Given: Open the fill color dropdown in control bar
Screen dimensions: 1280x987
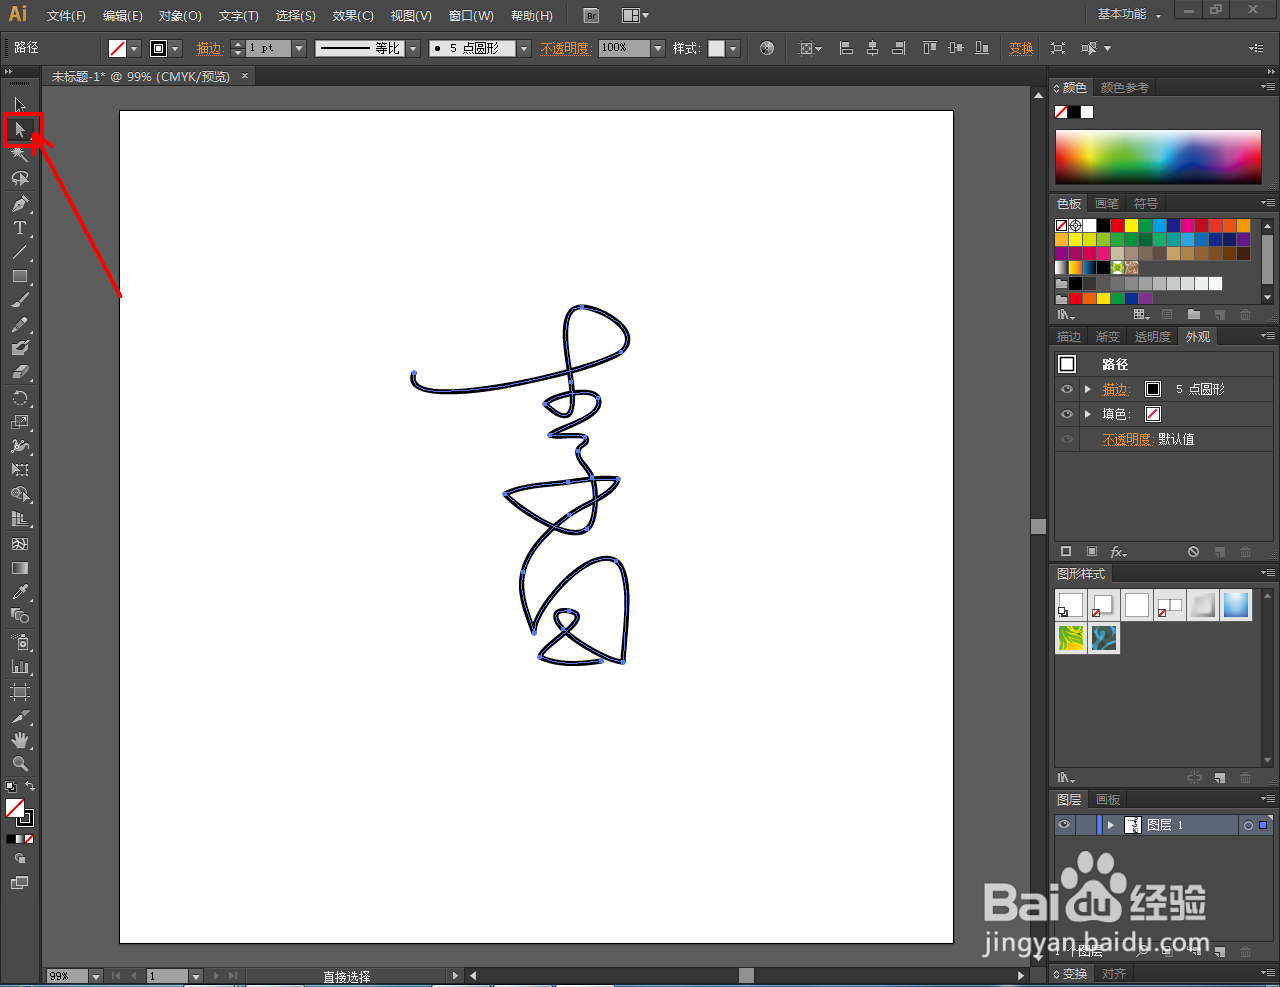Looking at the screenshot, I should point(134,48).
